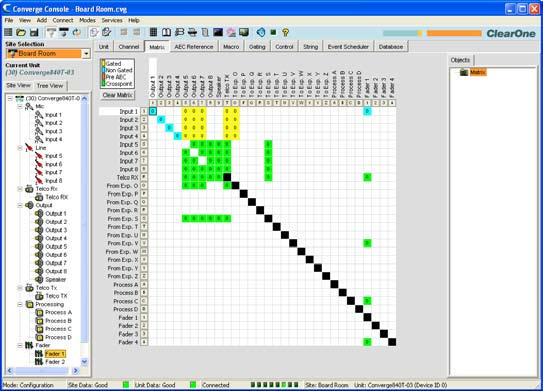Viewport: 543px width, 391px height.
Task: Click the circular refresh arrows toolbar icon
Action: tap(77, 33)
